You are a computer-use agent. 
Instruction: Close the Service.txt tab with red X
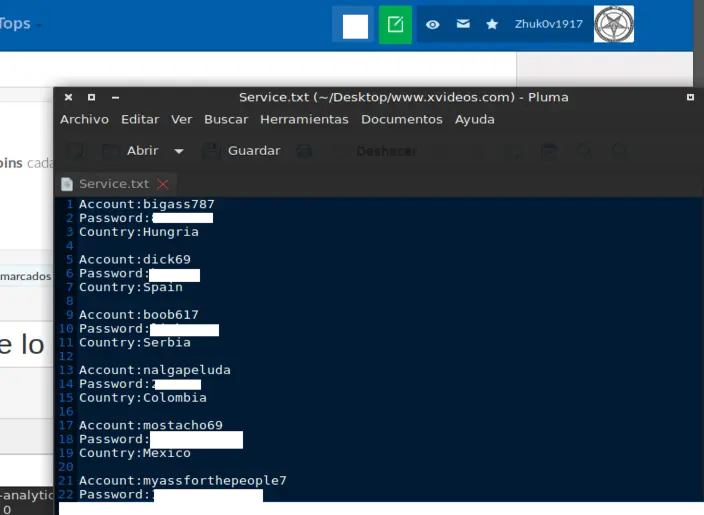tap(163, 184)
